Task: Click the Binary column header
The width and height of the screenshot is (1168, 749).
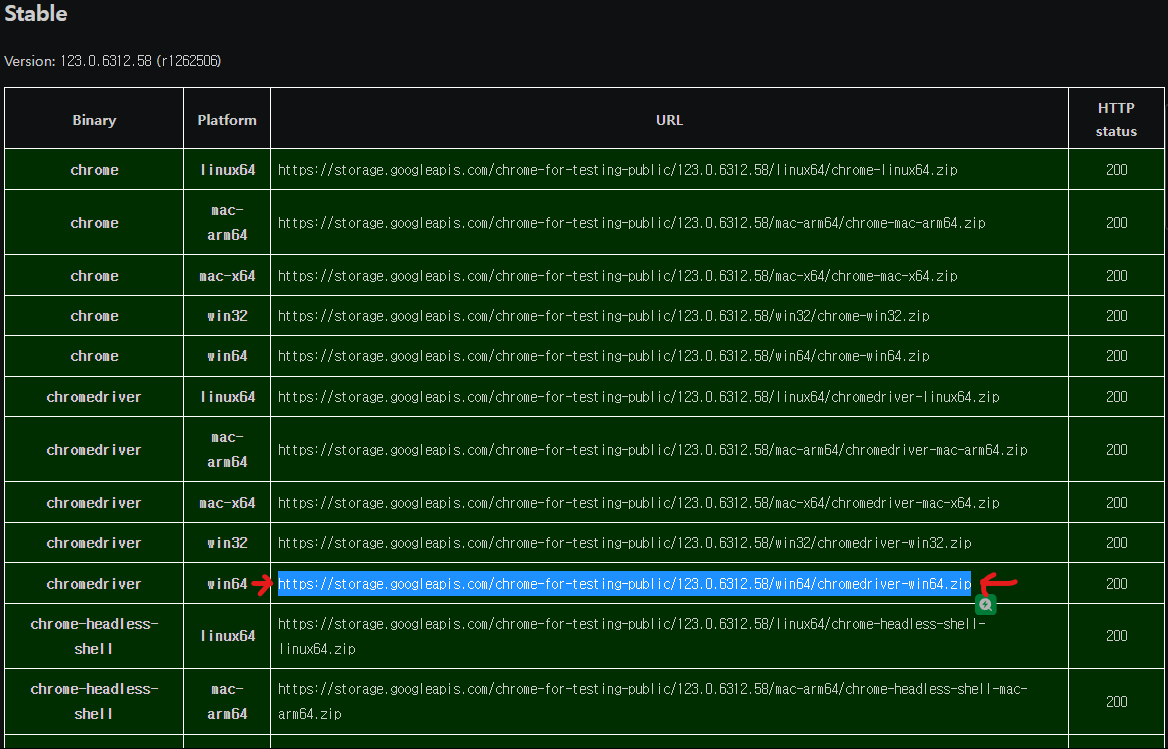Action: click(x=94, y=120)
